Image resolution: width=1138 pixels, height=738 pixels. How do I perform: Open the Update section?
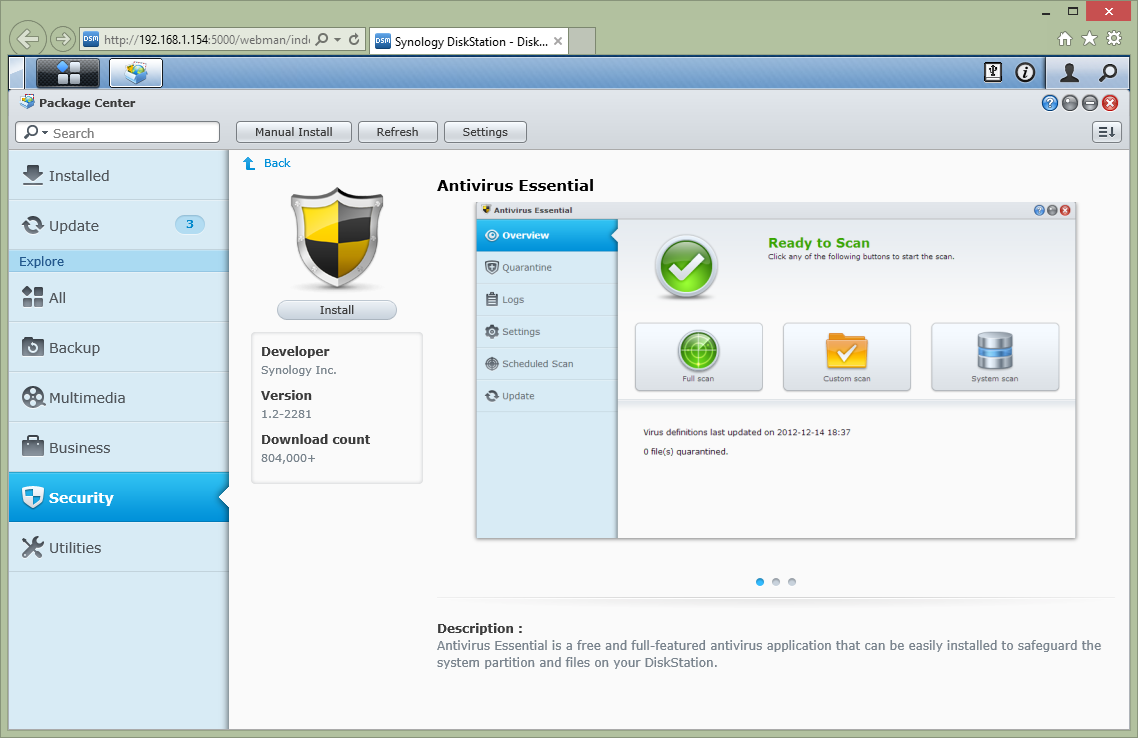coord(118,225)
